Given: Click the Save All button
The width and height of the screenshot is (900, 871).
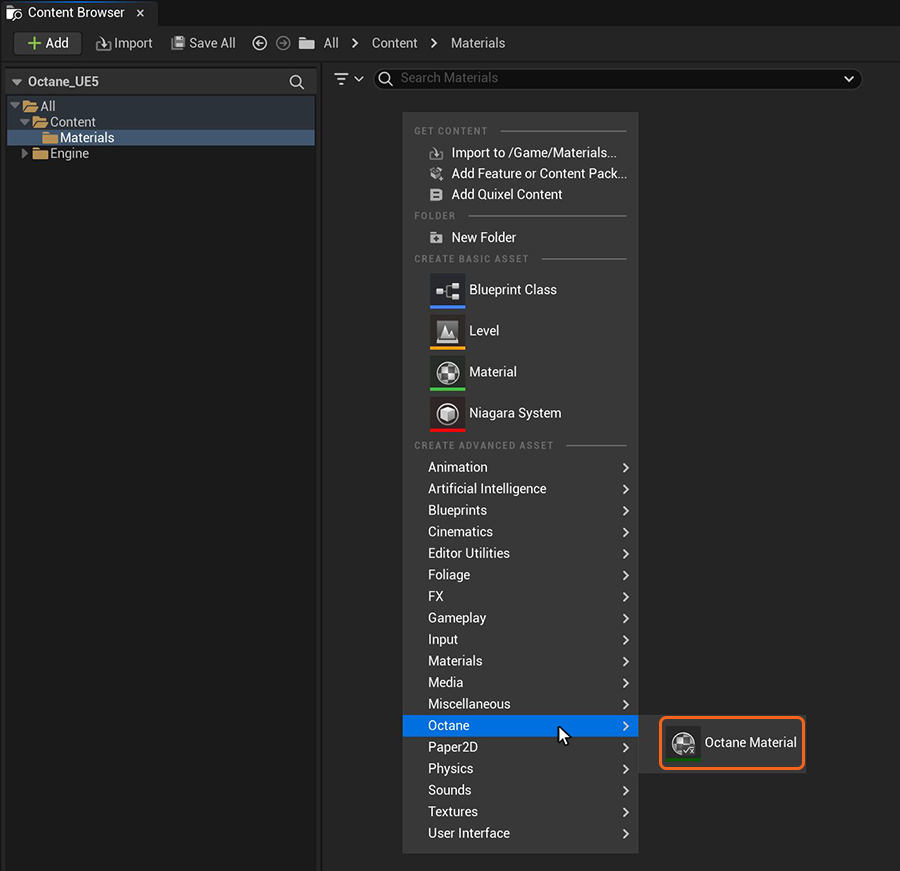Looking at the screenshot, I should click(x=203, y=43).
